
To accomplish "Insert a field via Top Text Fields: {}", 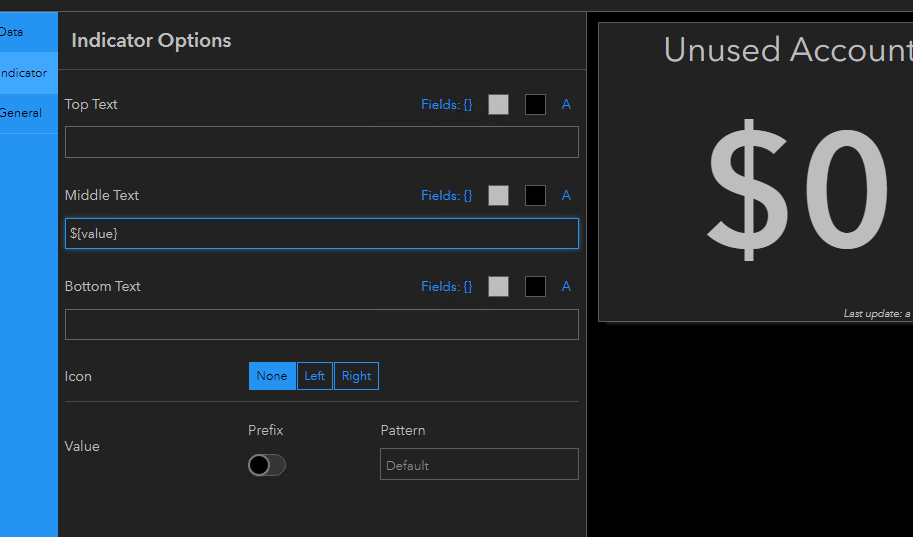I will pos(446,104).
